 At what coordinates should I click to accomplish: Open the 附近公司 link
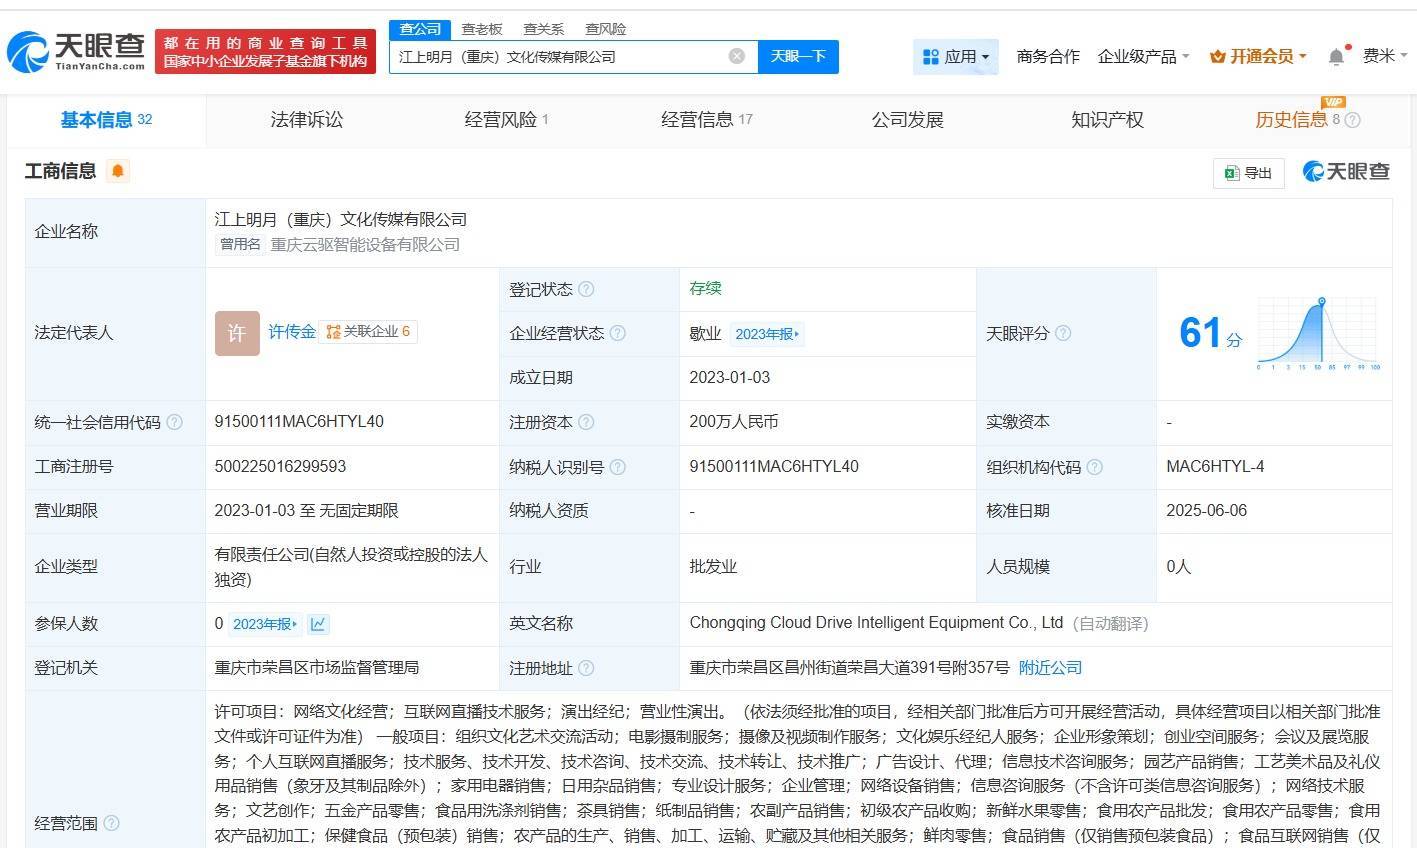(1050, 668)
